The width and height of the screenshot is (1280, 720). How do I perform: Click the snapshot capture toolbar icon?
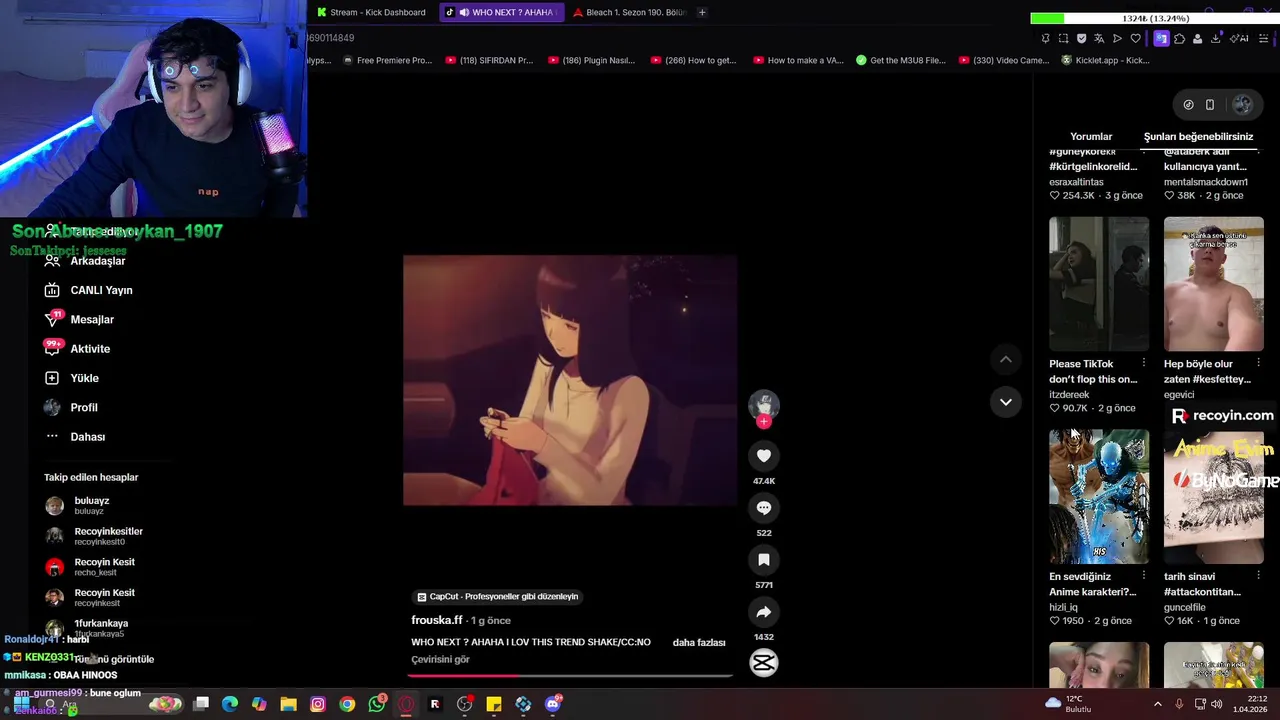[x=1063, y=38]
